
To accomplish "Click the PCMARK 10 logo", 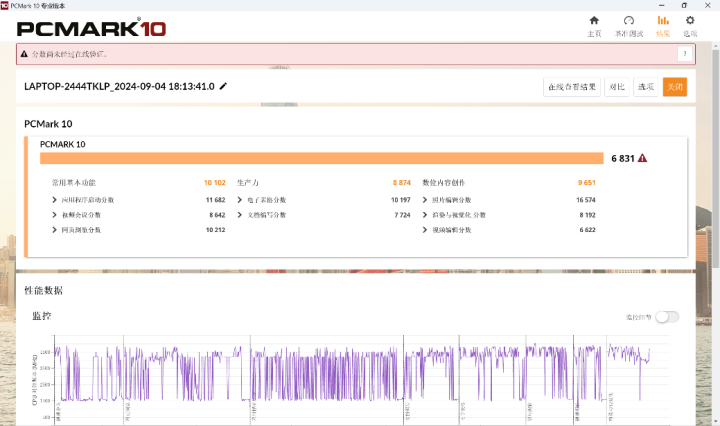I will (91, 28).
